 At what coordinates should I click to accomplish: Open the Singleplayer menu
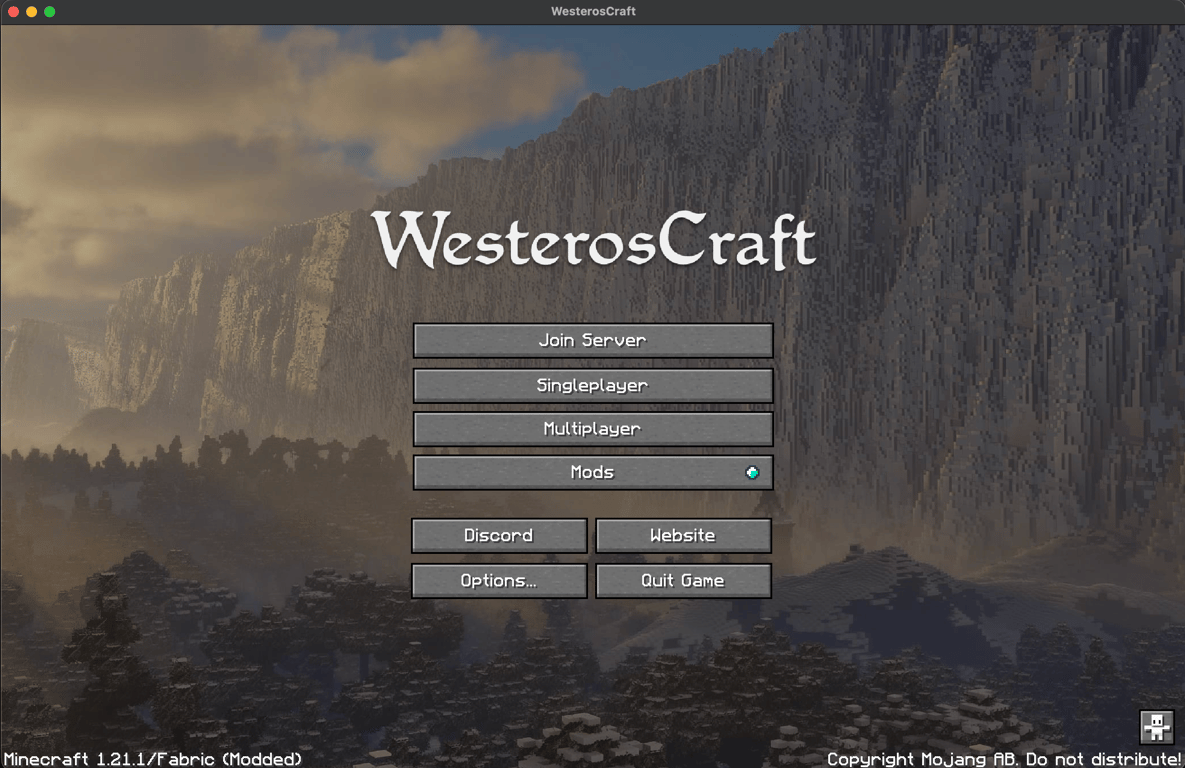pyautogui.click(x=592, y=386)
